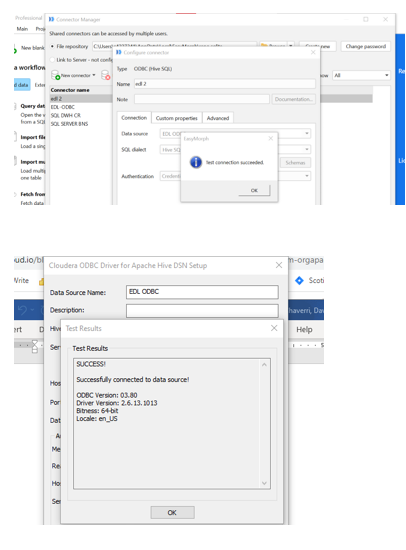406x550 pixels.
Task: Switch to the Connection tab
Action: click(x=134, y=118)
